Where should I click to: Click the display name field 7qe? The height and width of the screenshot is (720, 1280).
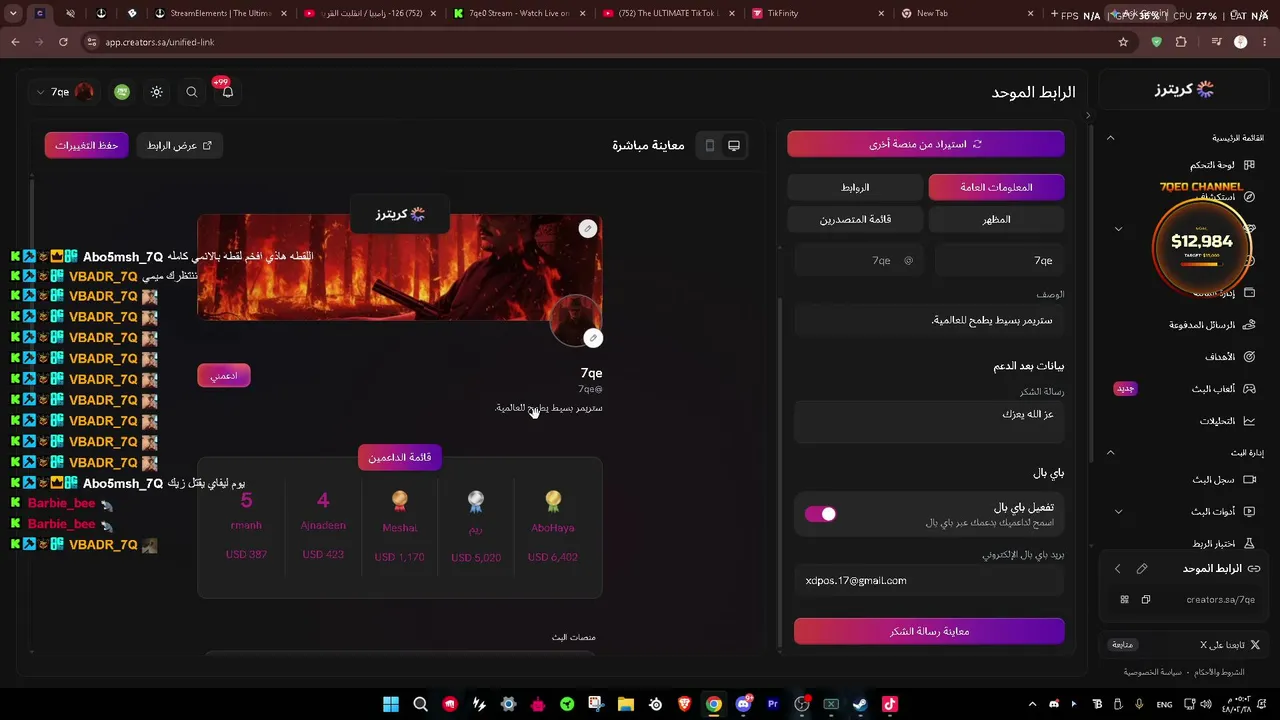[x=1000, y=261]
